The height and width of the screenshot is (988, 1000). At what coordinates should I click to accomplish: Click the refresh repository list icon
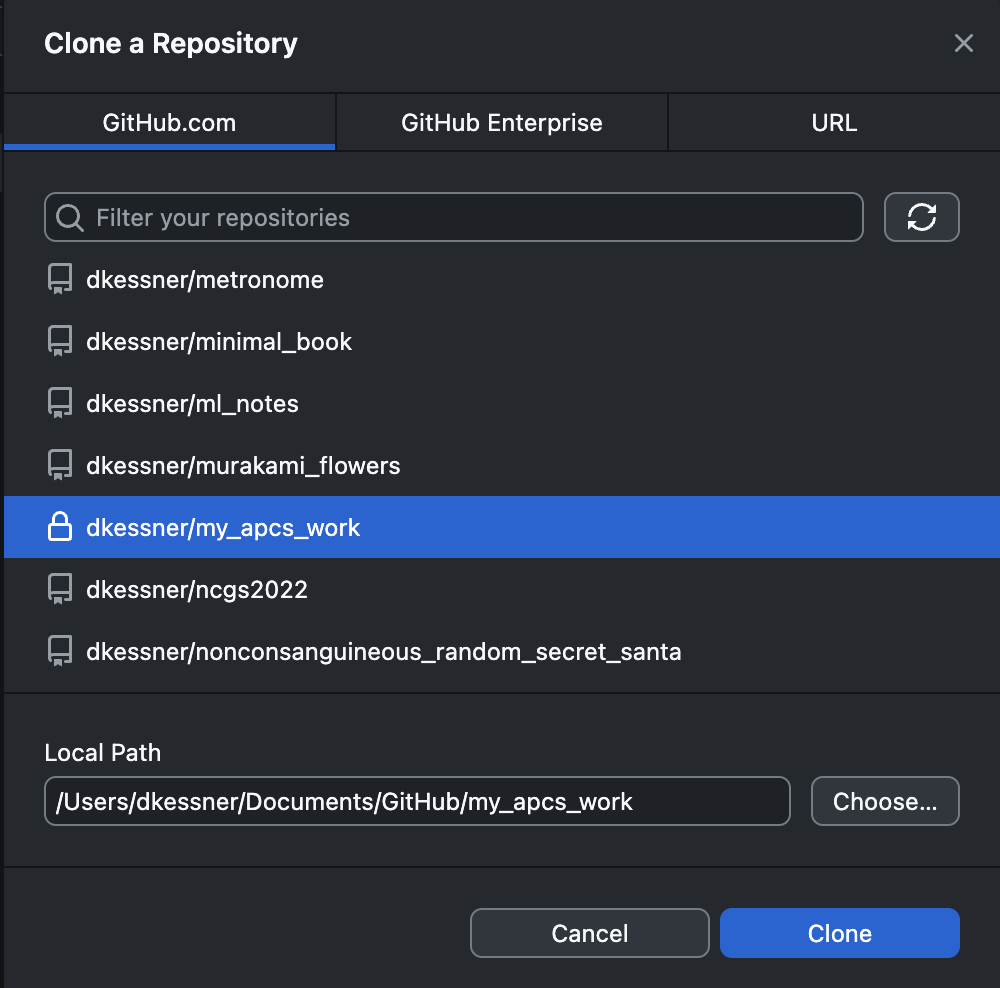tap(922, 217)
